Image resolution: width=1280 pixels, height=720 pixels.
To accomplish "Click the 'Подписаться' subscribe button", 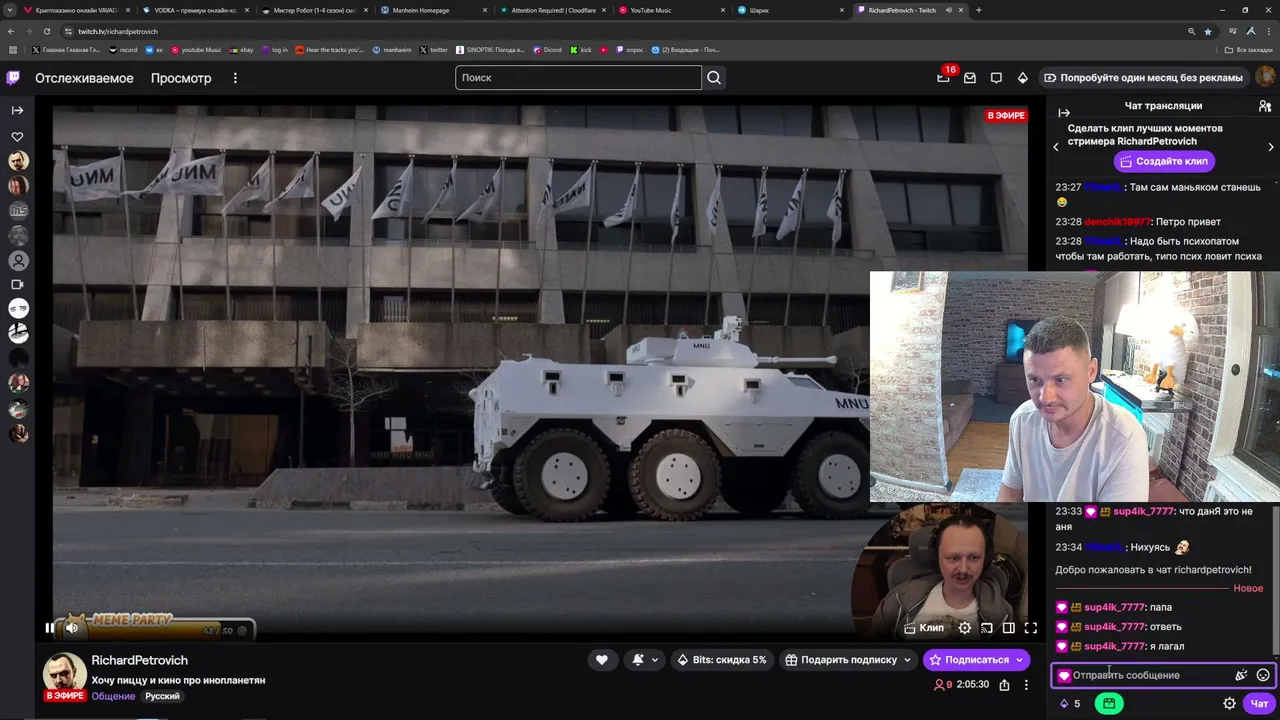I will click(968, 660).
